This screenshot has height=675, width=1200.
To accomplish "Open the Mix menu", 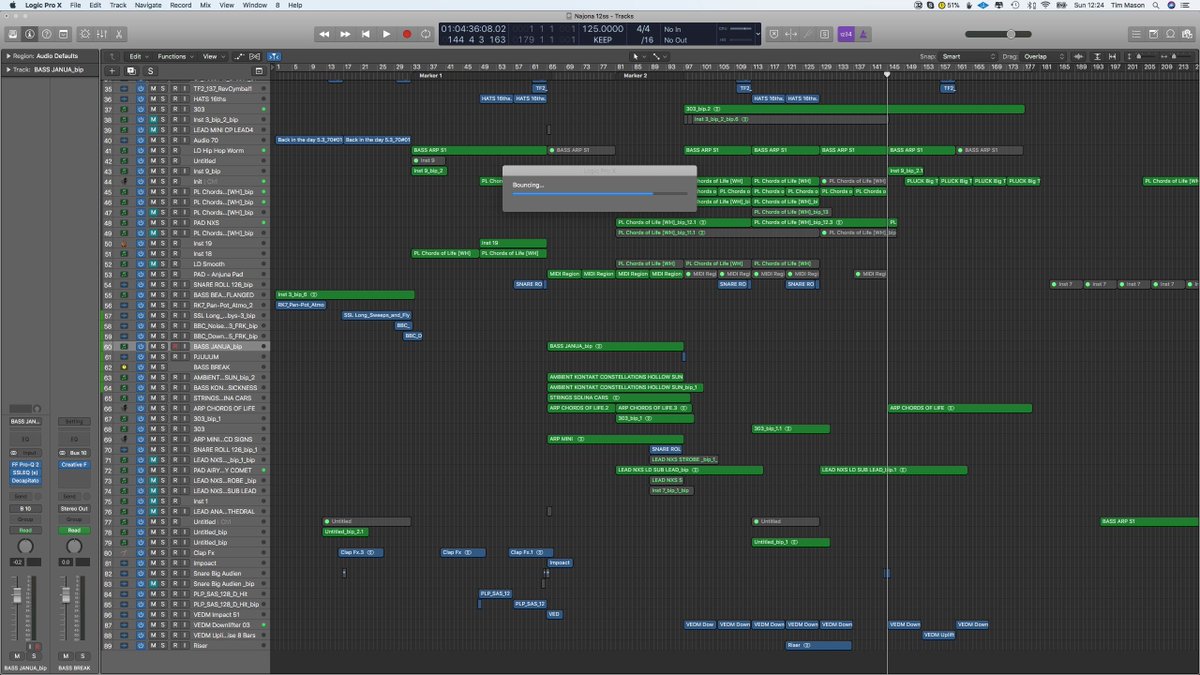I will click(x=204, y=5).
